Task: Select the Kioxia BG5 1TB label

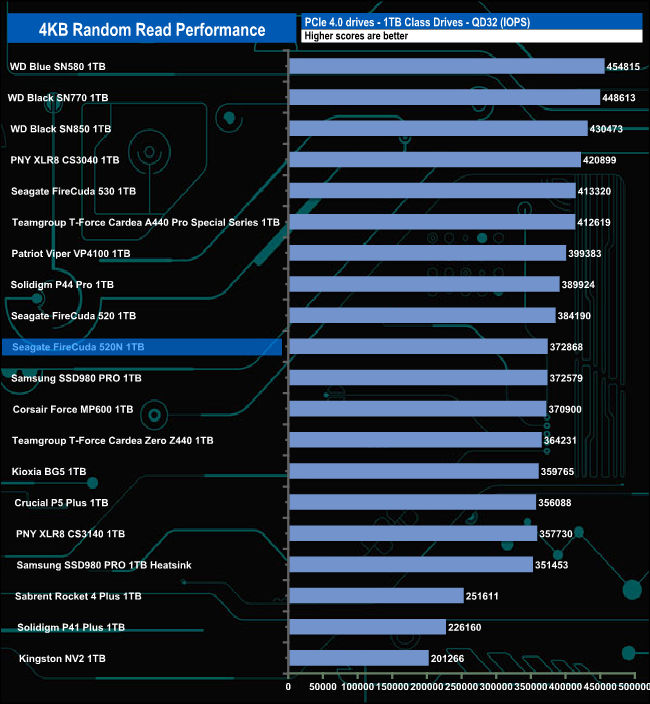Action: click(x=48, y=471)
